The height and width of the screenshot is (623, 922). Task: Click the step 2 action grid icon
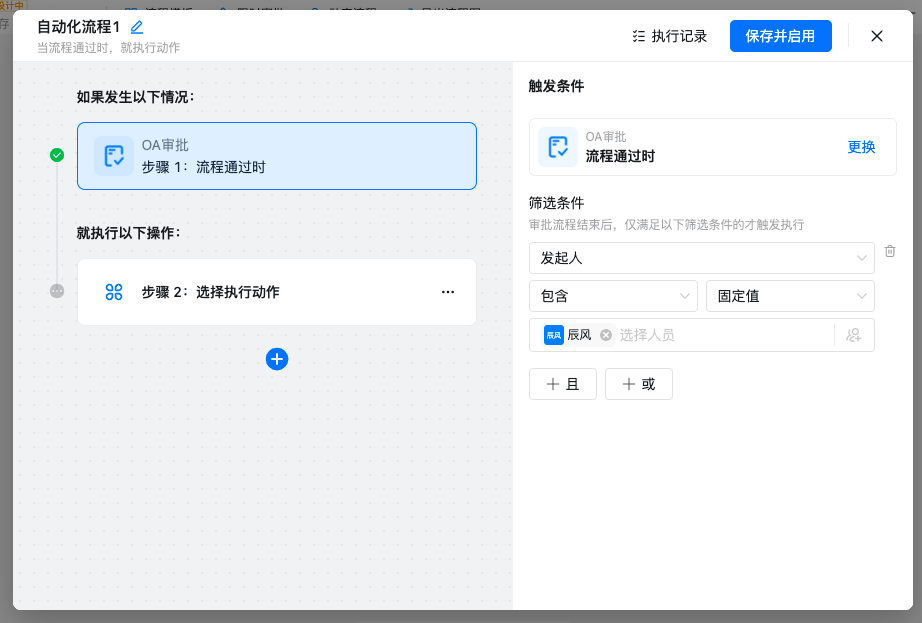114,292
